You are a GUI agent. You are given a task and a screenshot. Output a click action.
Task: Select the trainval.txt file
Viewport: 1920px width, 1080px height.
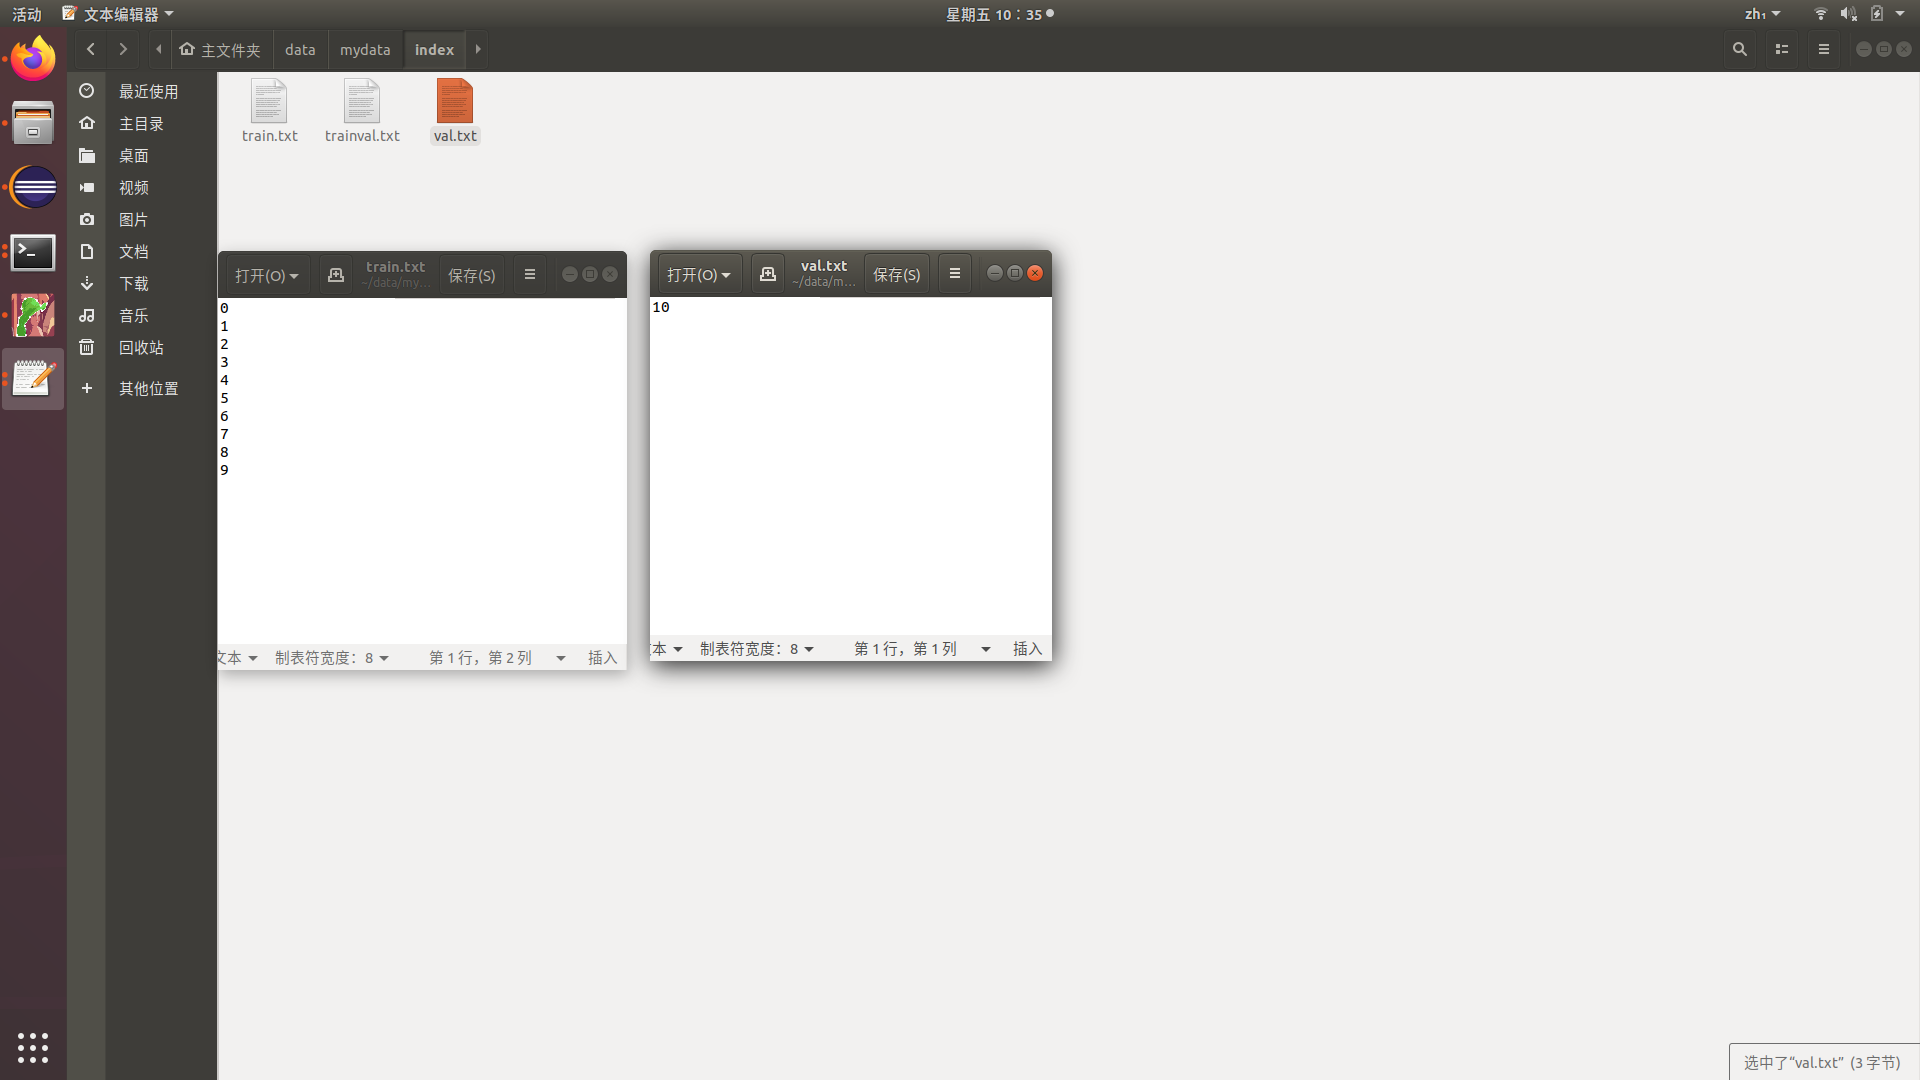click(x=362, y=111)
